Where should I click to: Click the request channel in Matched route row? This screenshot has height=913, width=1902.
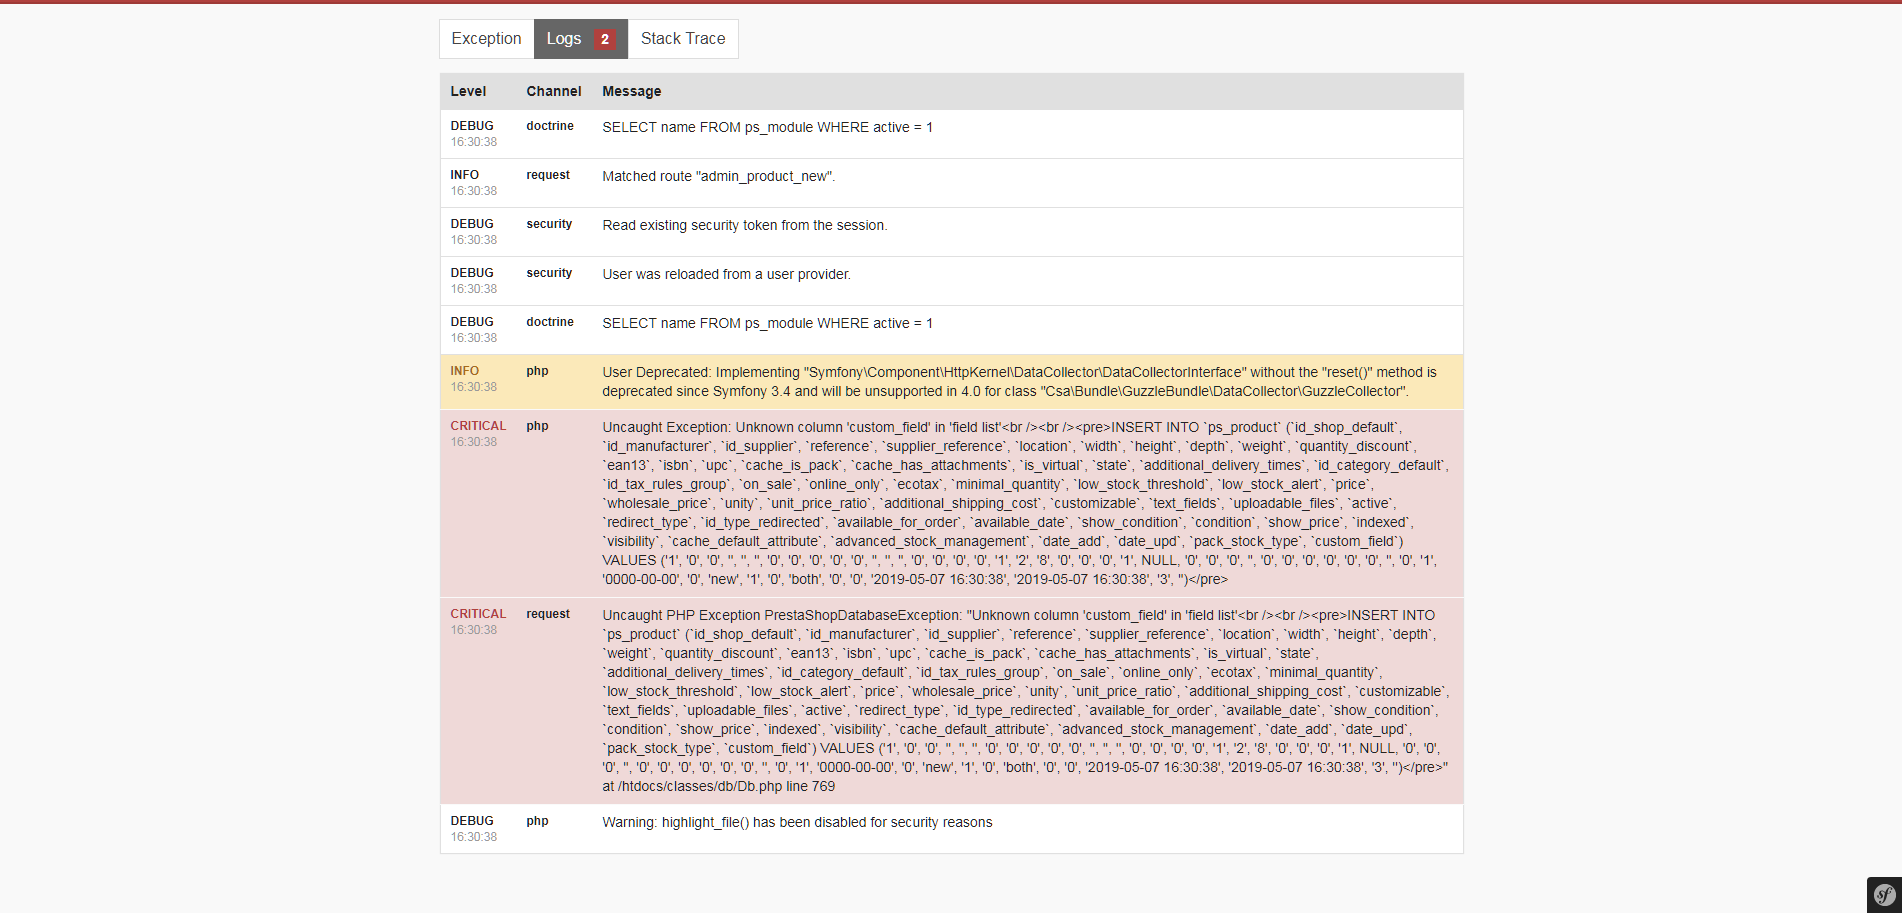[548, 175]
